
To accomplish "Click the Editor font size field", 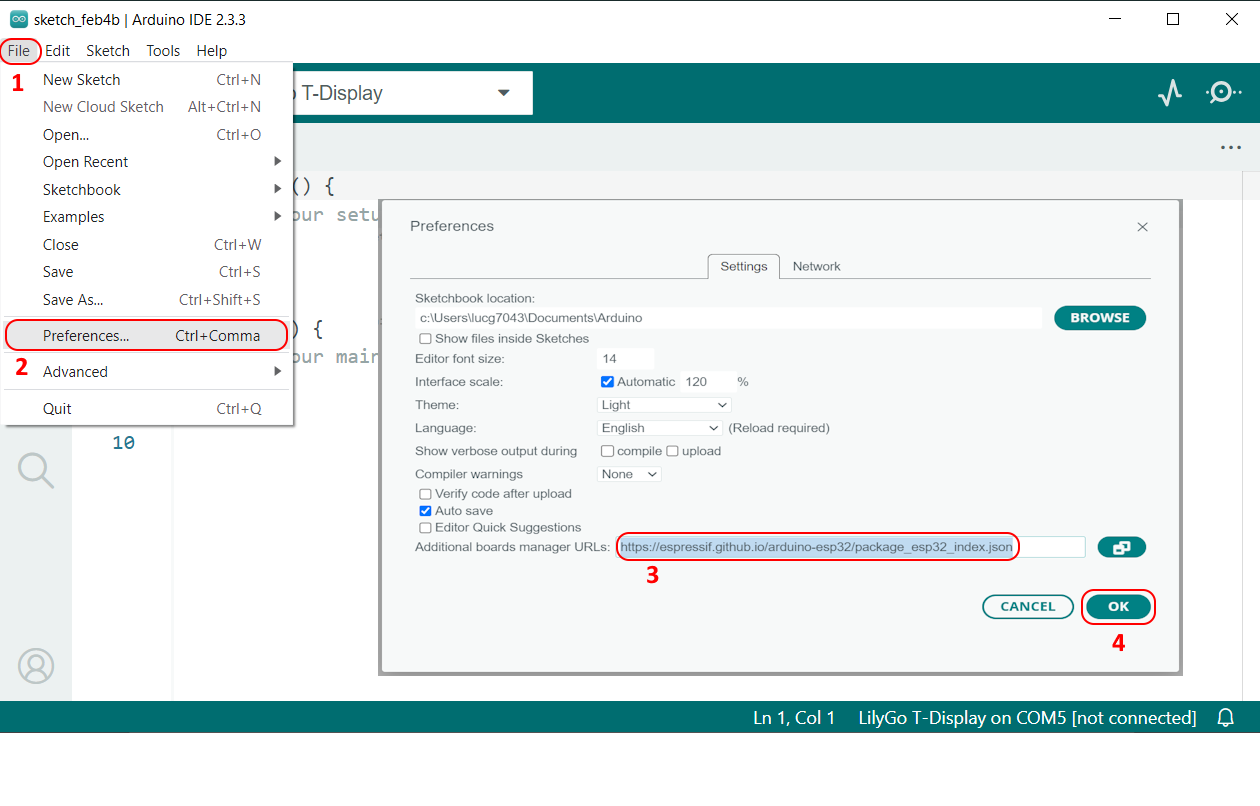I will [625, 359].
